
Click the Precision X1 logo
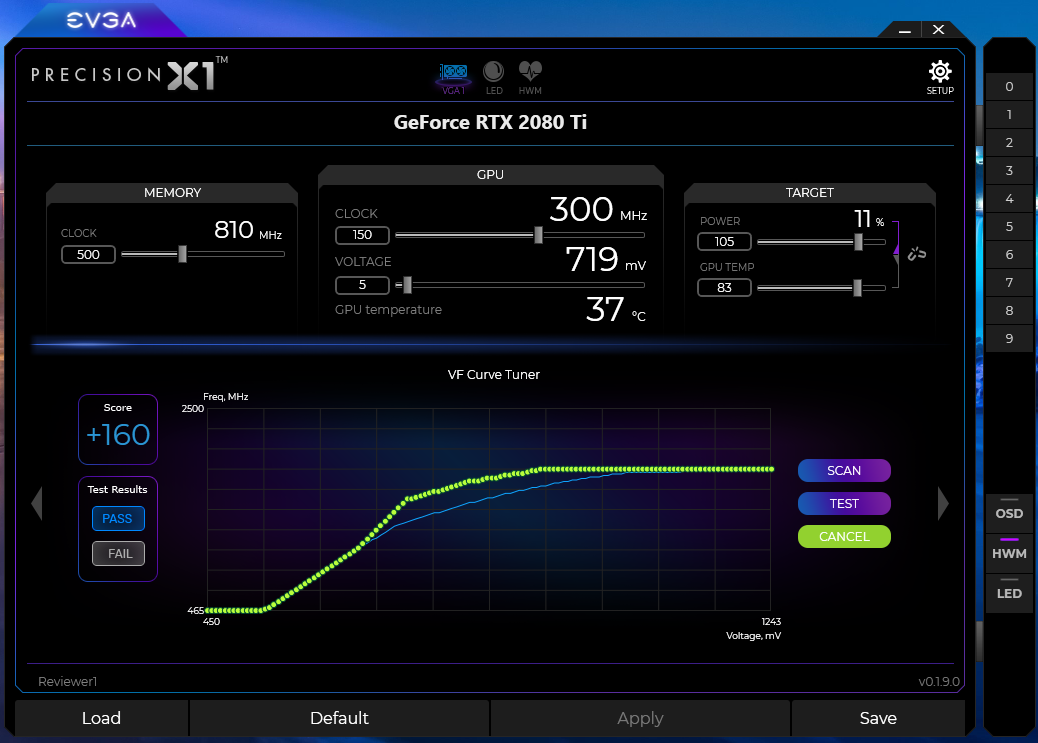point(130,74)
